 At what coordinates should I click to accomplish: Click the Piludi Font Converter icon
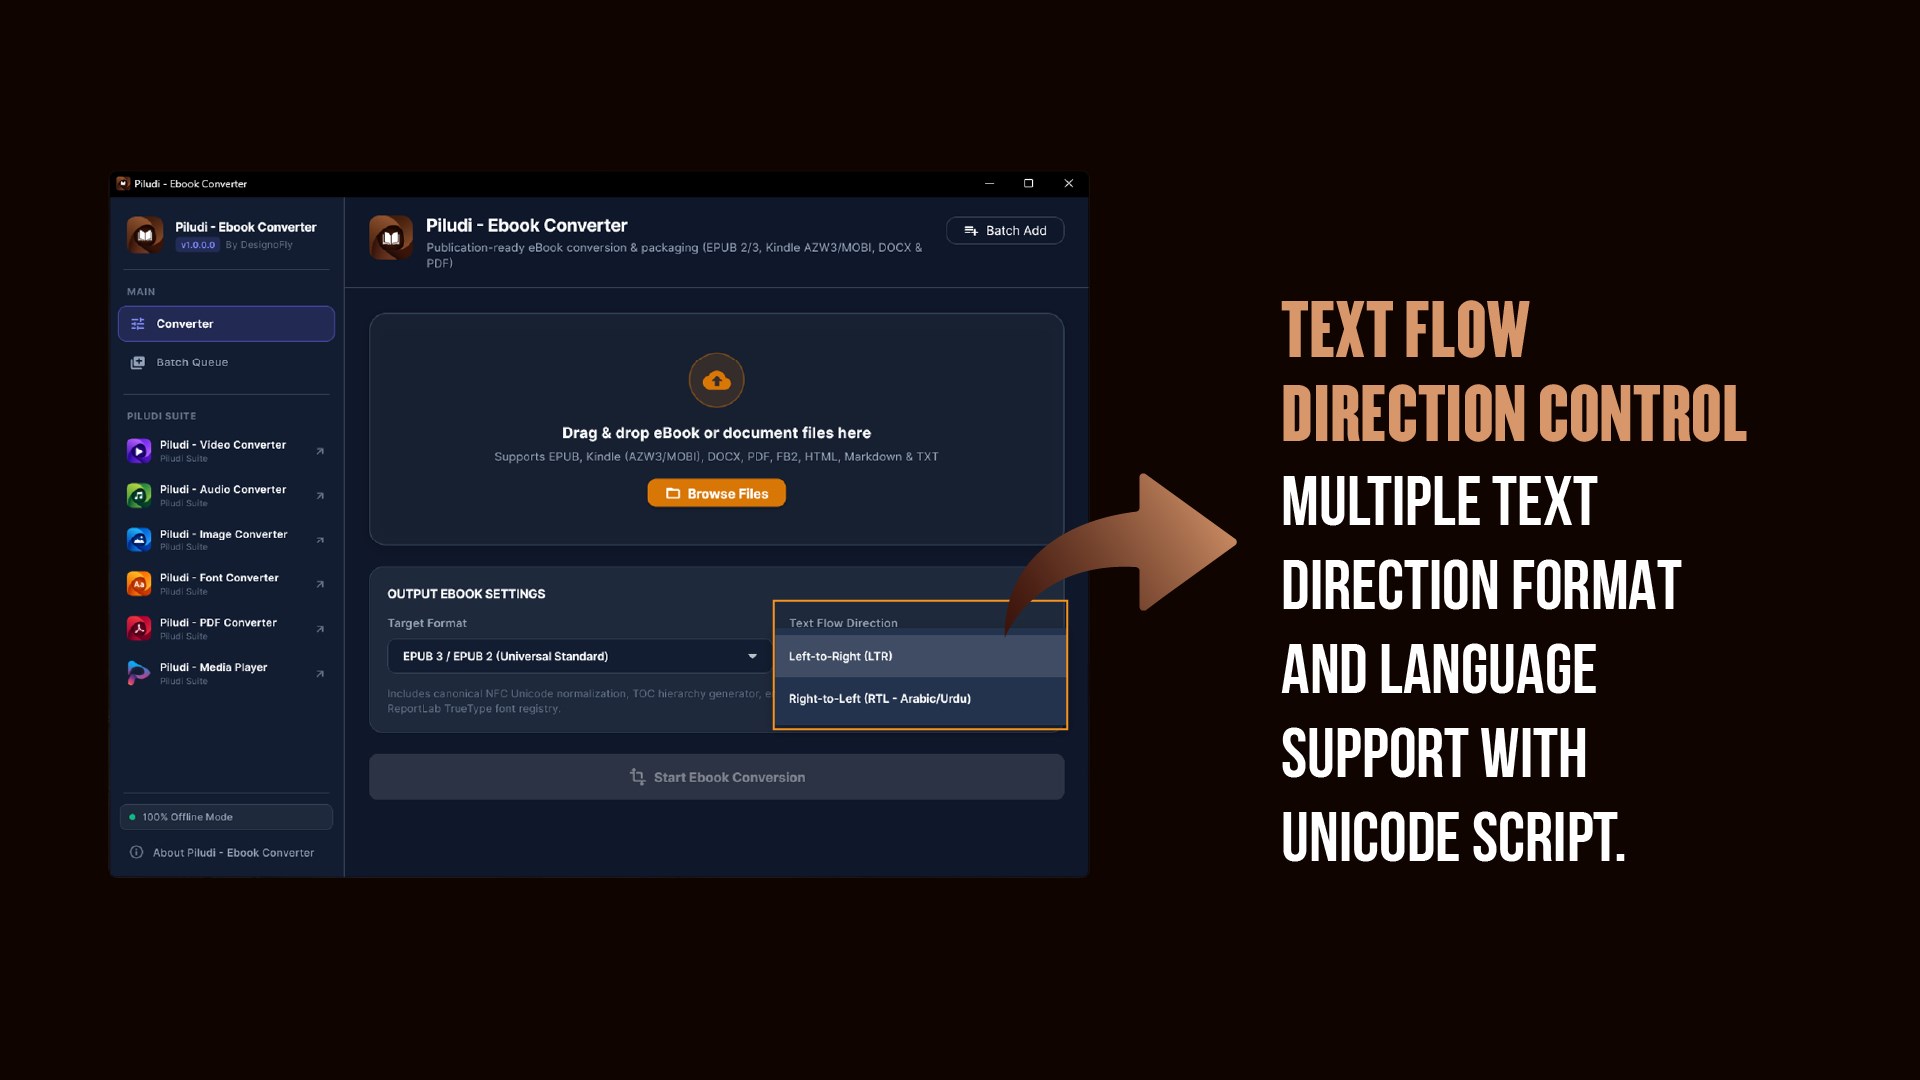(139, 584)
